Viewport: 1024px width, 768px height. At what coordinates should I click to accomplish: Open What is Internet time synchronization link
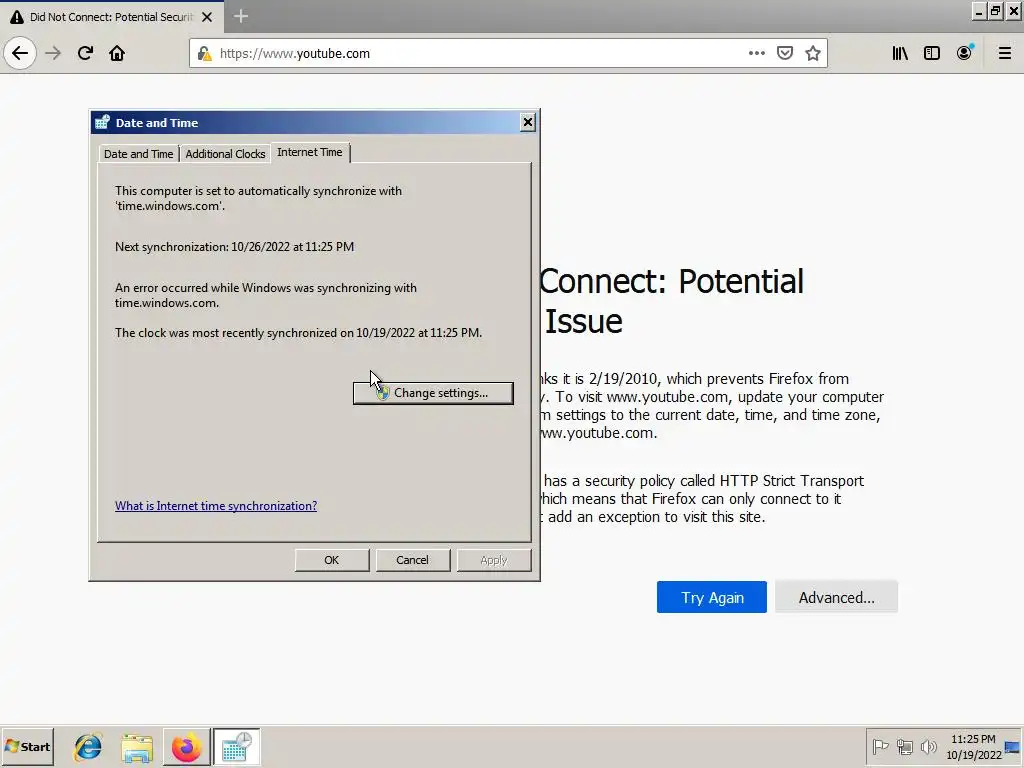(x=216, y=505)
